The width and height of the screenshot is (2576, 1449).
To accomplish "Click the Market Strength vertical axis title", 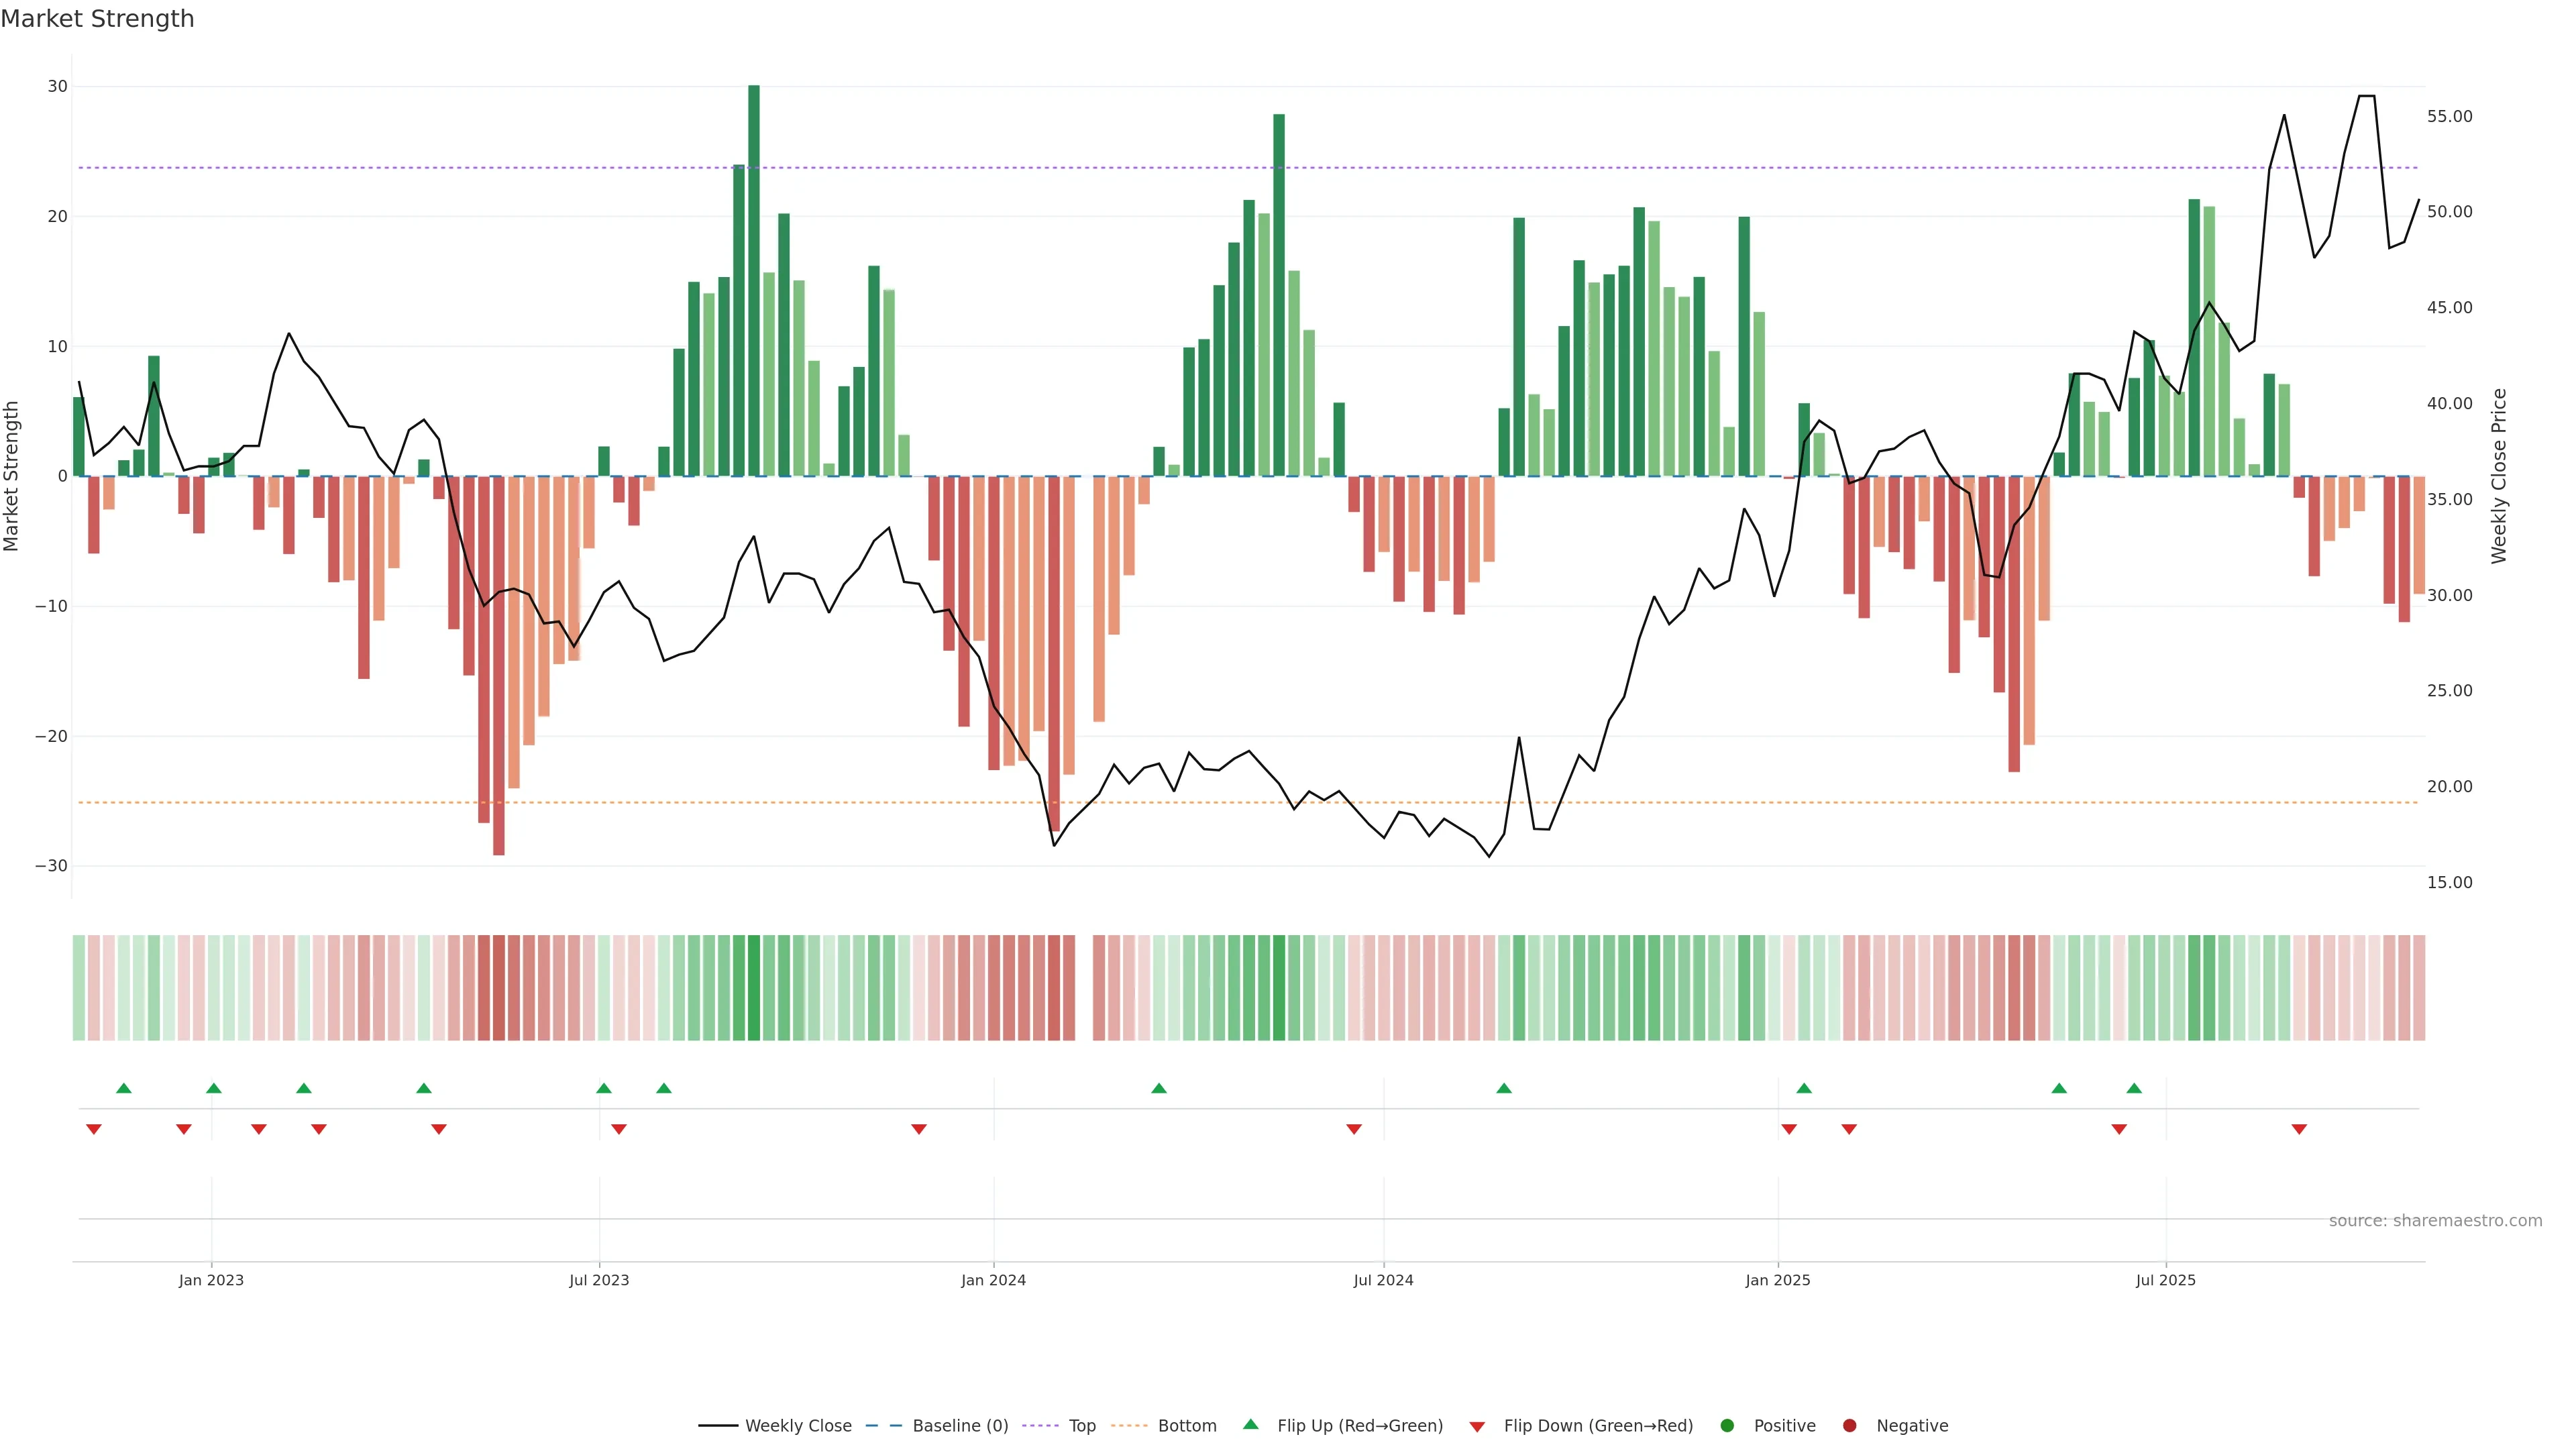I will pos(12,476).
